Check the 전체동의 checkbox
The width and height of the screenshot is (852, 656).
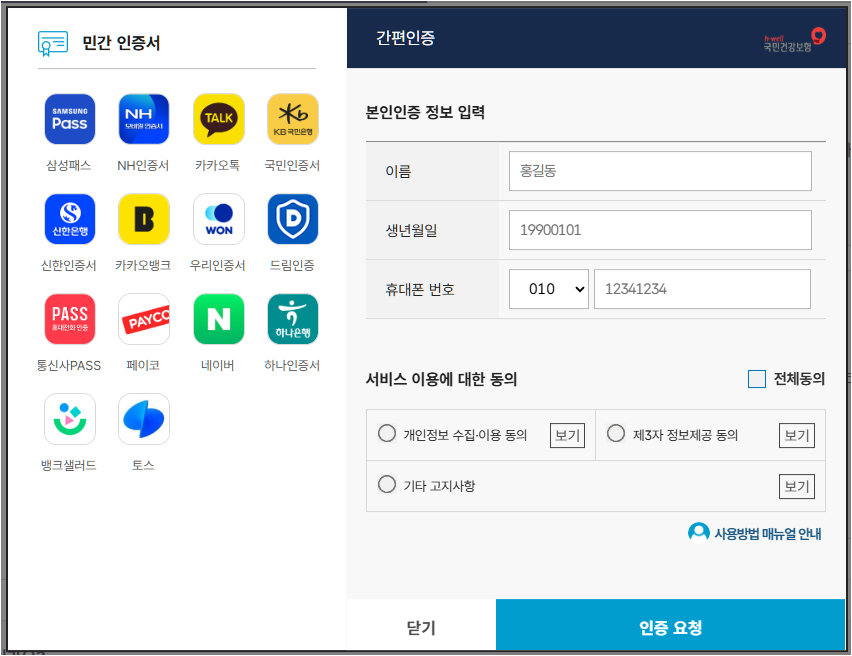(756, 379)
